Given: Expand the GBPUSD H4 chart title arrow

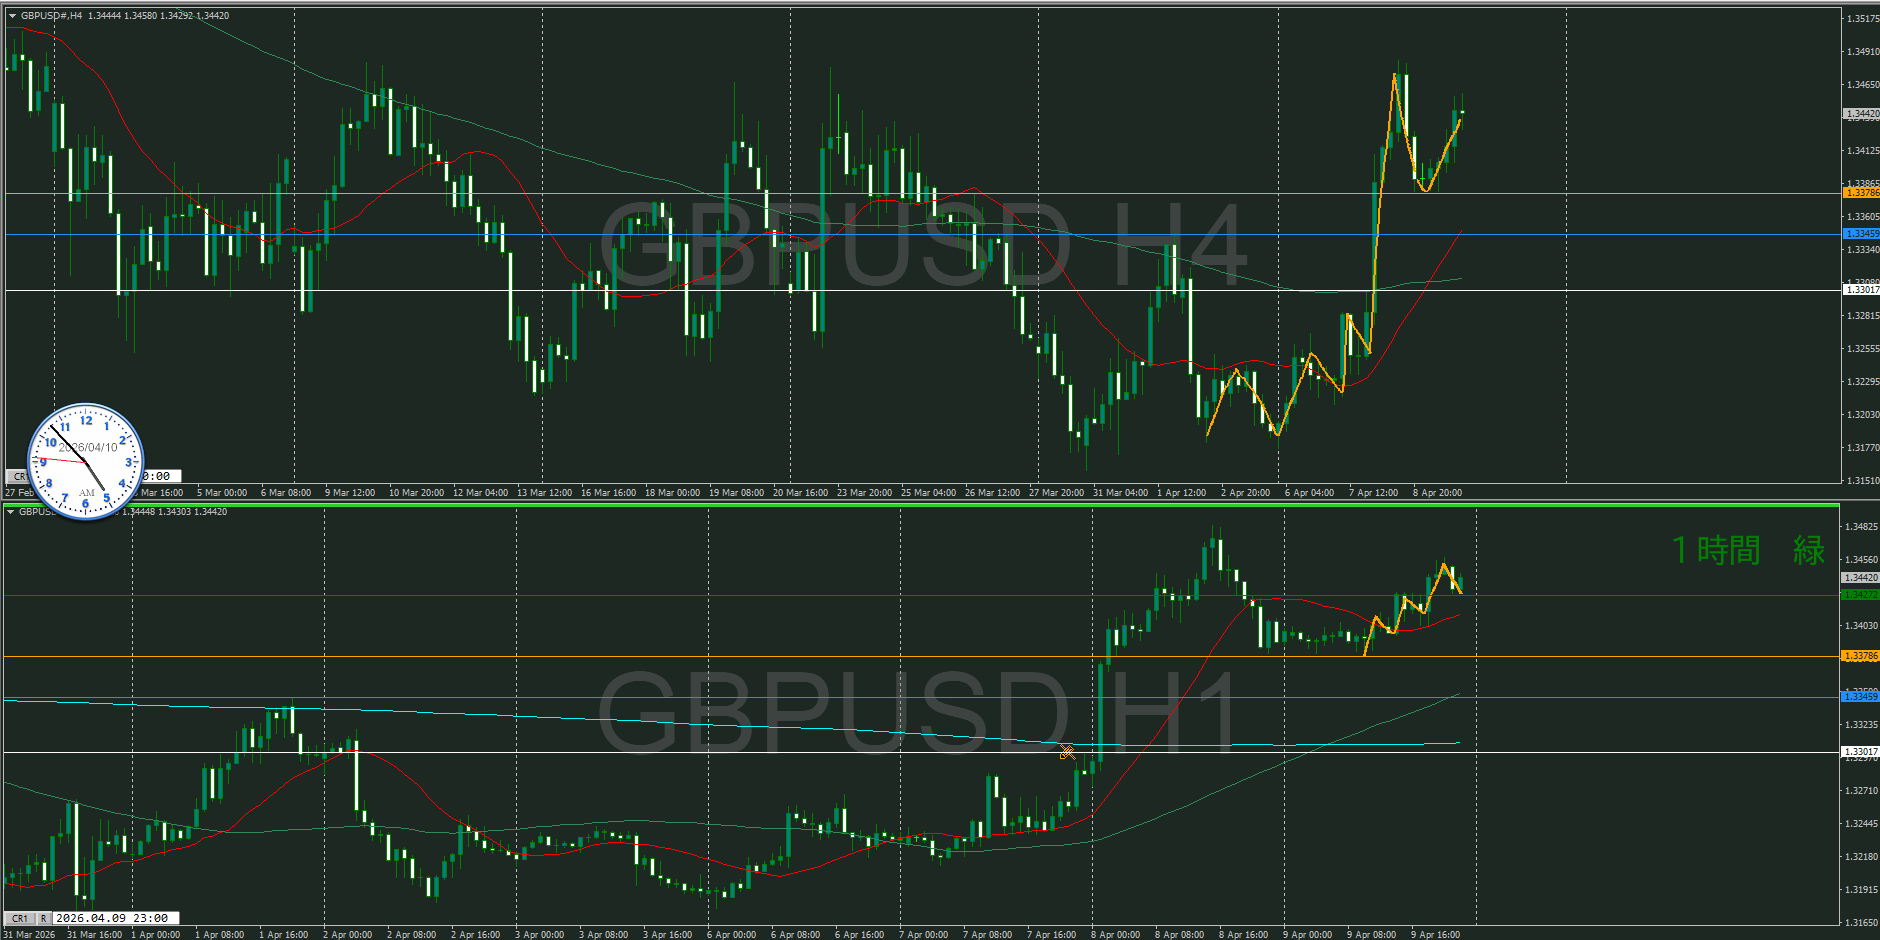Looking at the screenshot, I should (12, 16).
